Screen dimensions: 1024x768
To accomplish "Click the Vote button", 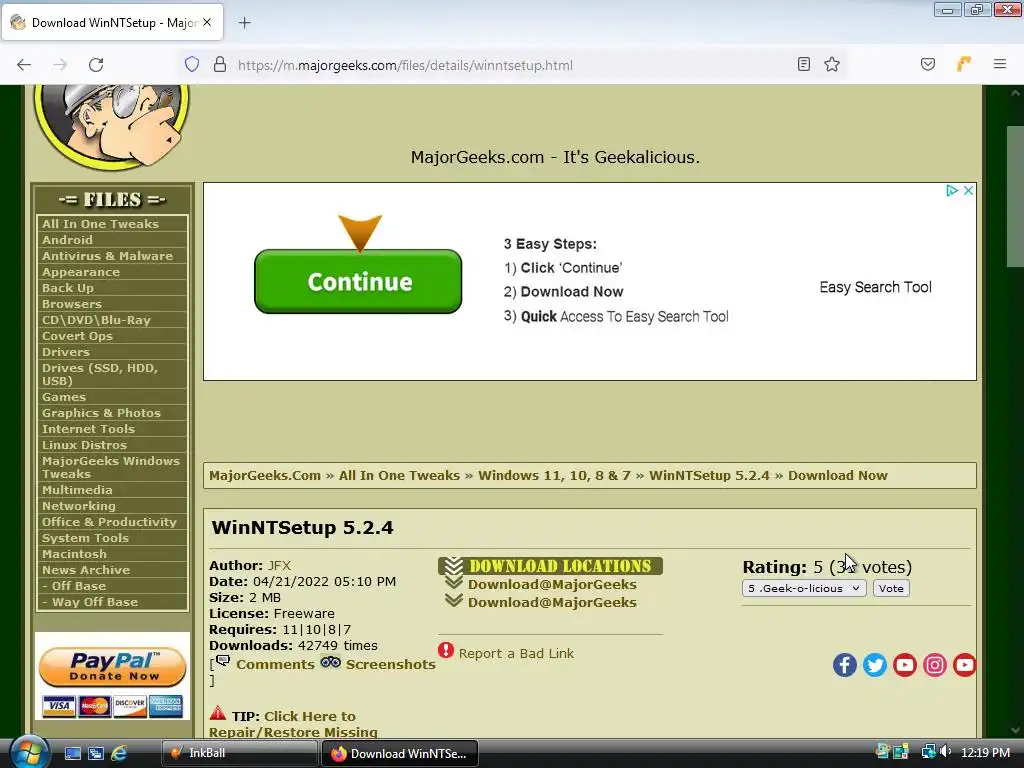I will [891, 588].
